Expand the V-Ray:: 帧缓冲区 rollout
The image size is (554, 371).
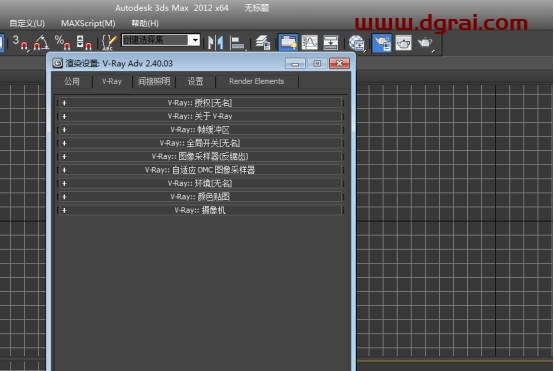pos(200,130)
